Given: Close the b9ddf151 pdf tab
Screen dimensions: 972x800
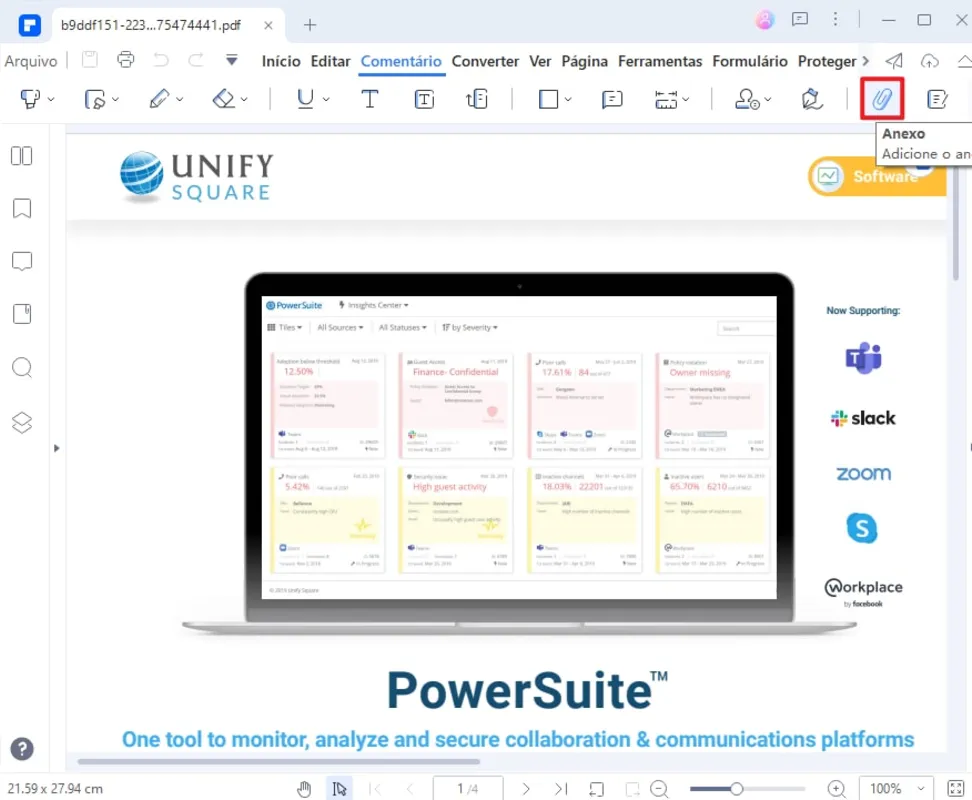Looking at the screenshot, I should [268, 25].
